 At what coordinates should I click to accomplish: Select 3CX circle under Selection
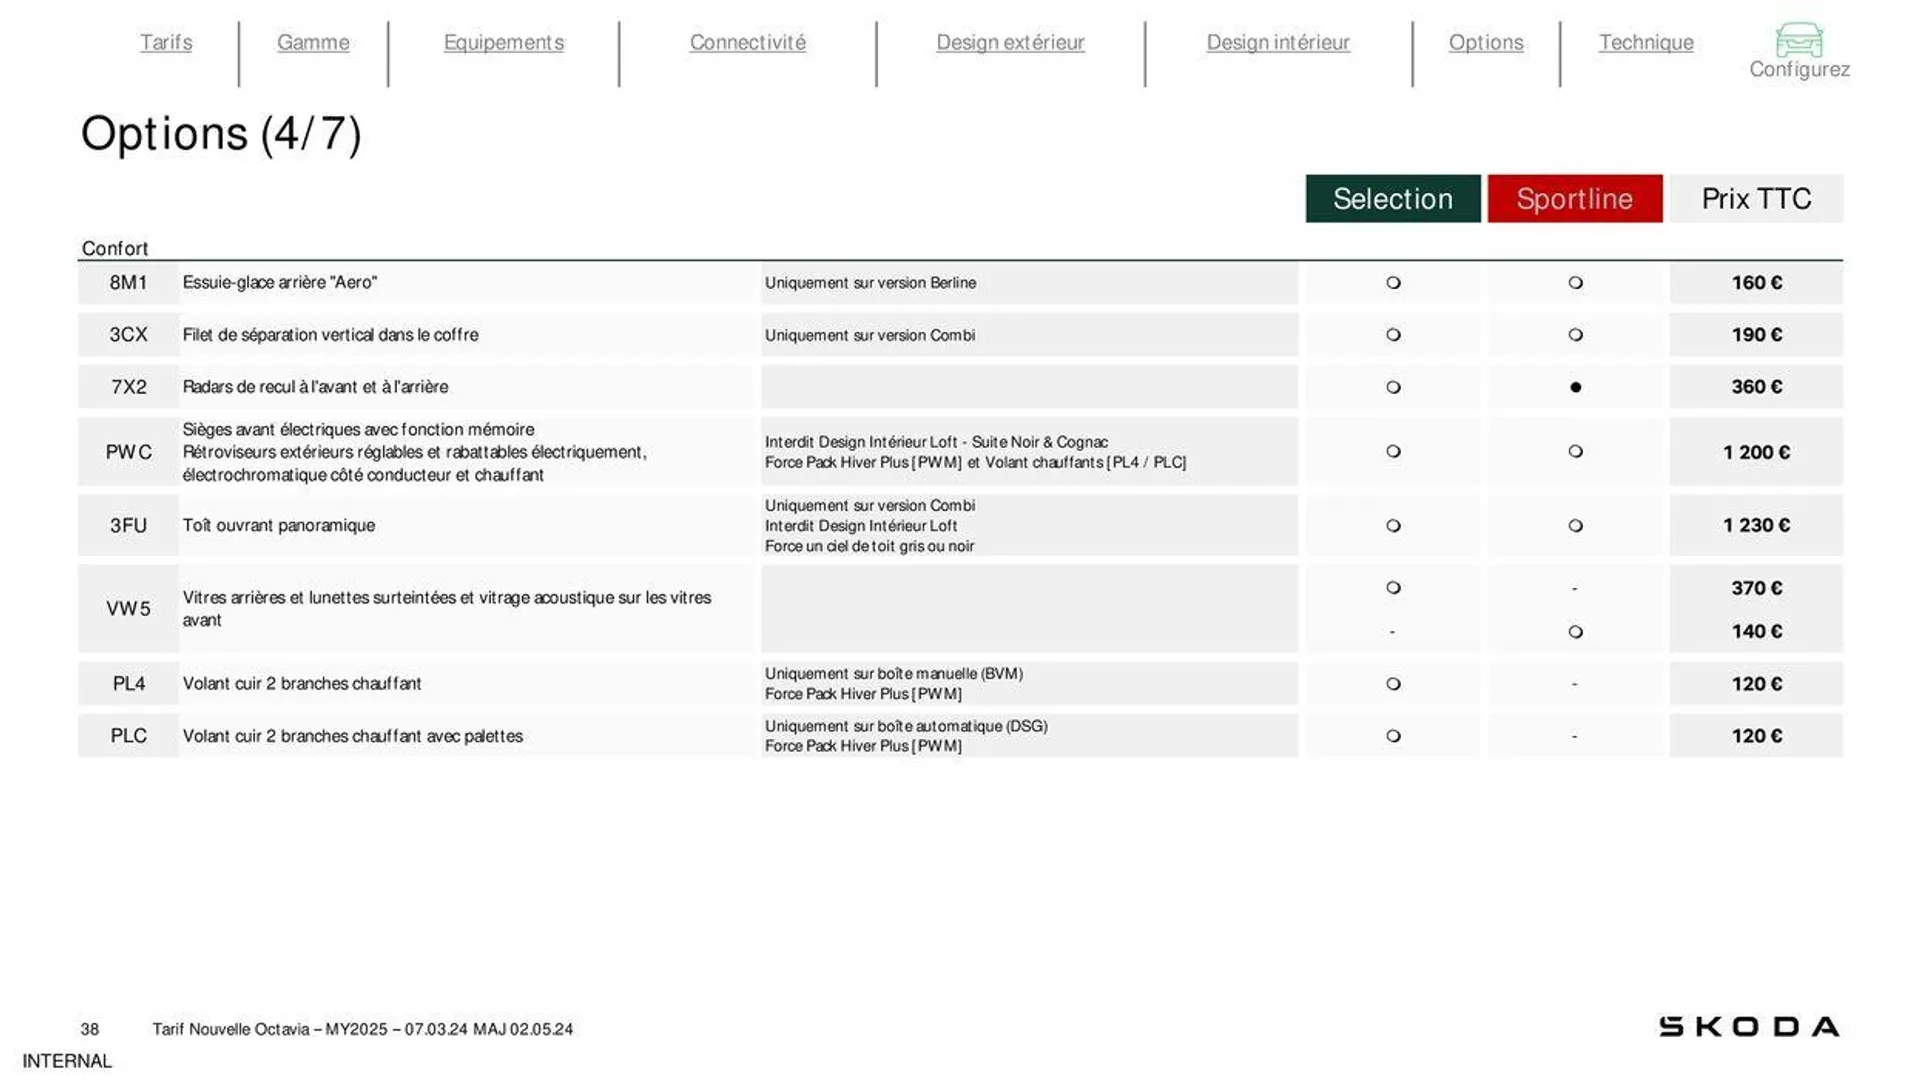tap(1393, 335)
